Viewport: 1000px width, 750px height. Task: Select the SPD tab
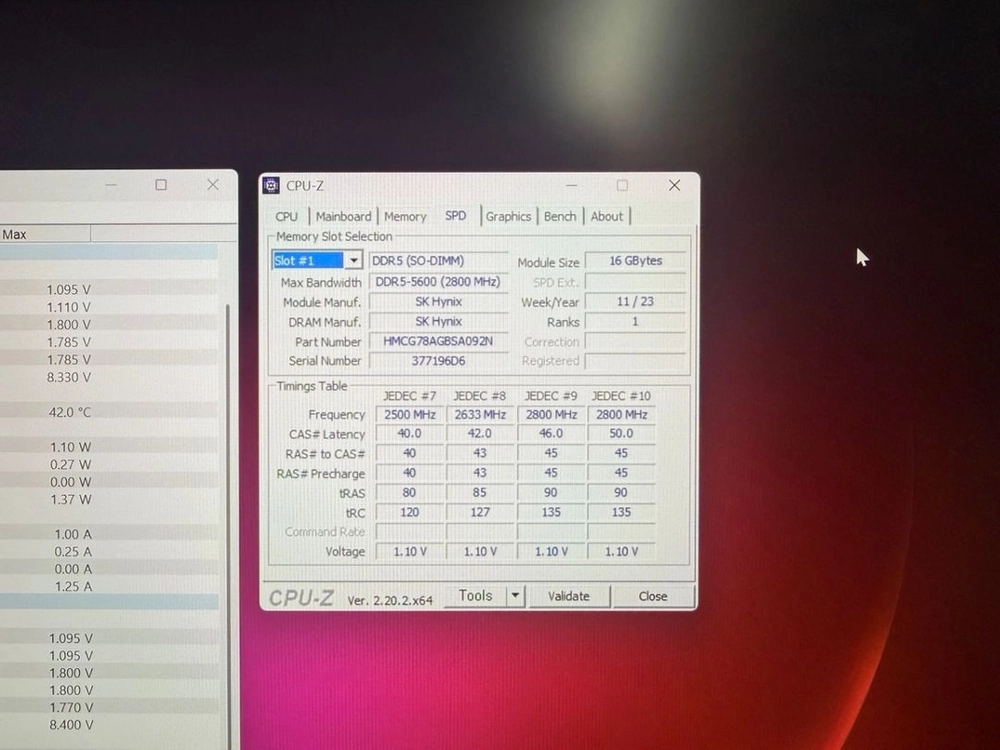(455, 216)
